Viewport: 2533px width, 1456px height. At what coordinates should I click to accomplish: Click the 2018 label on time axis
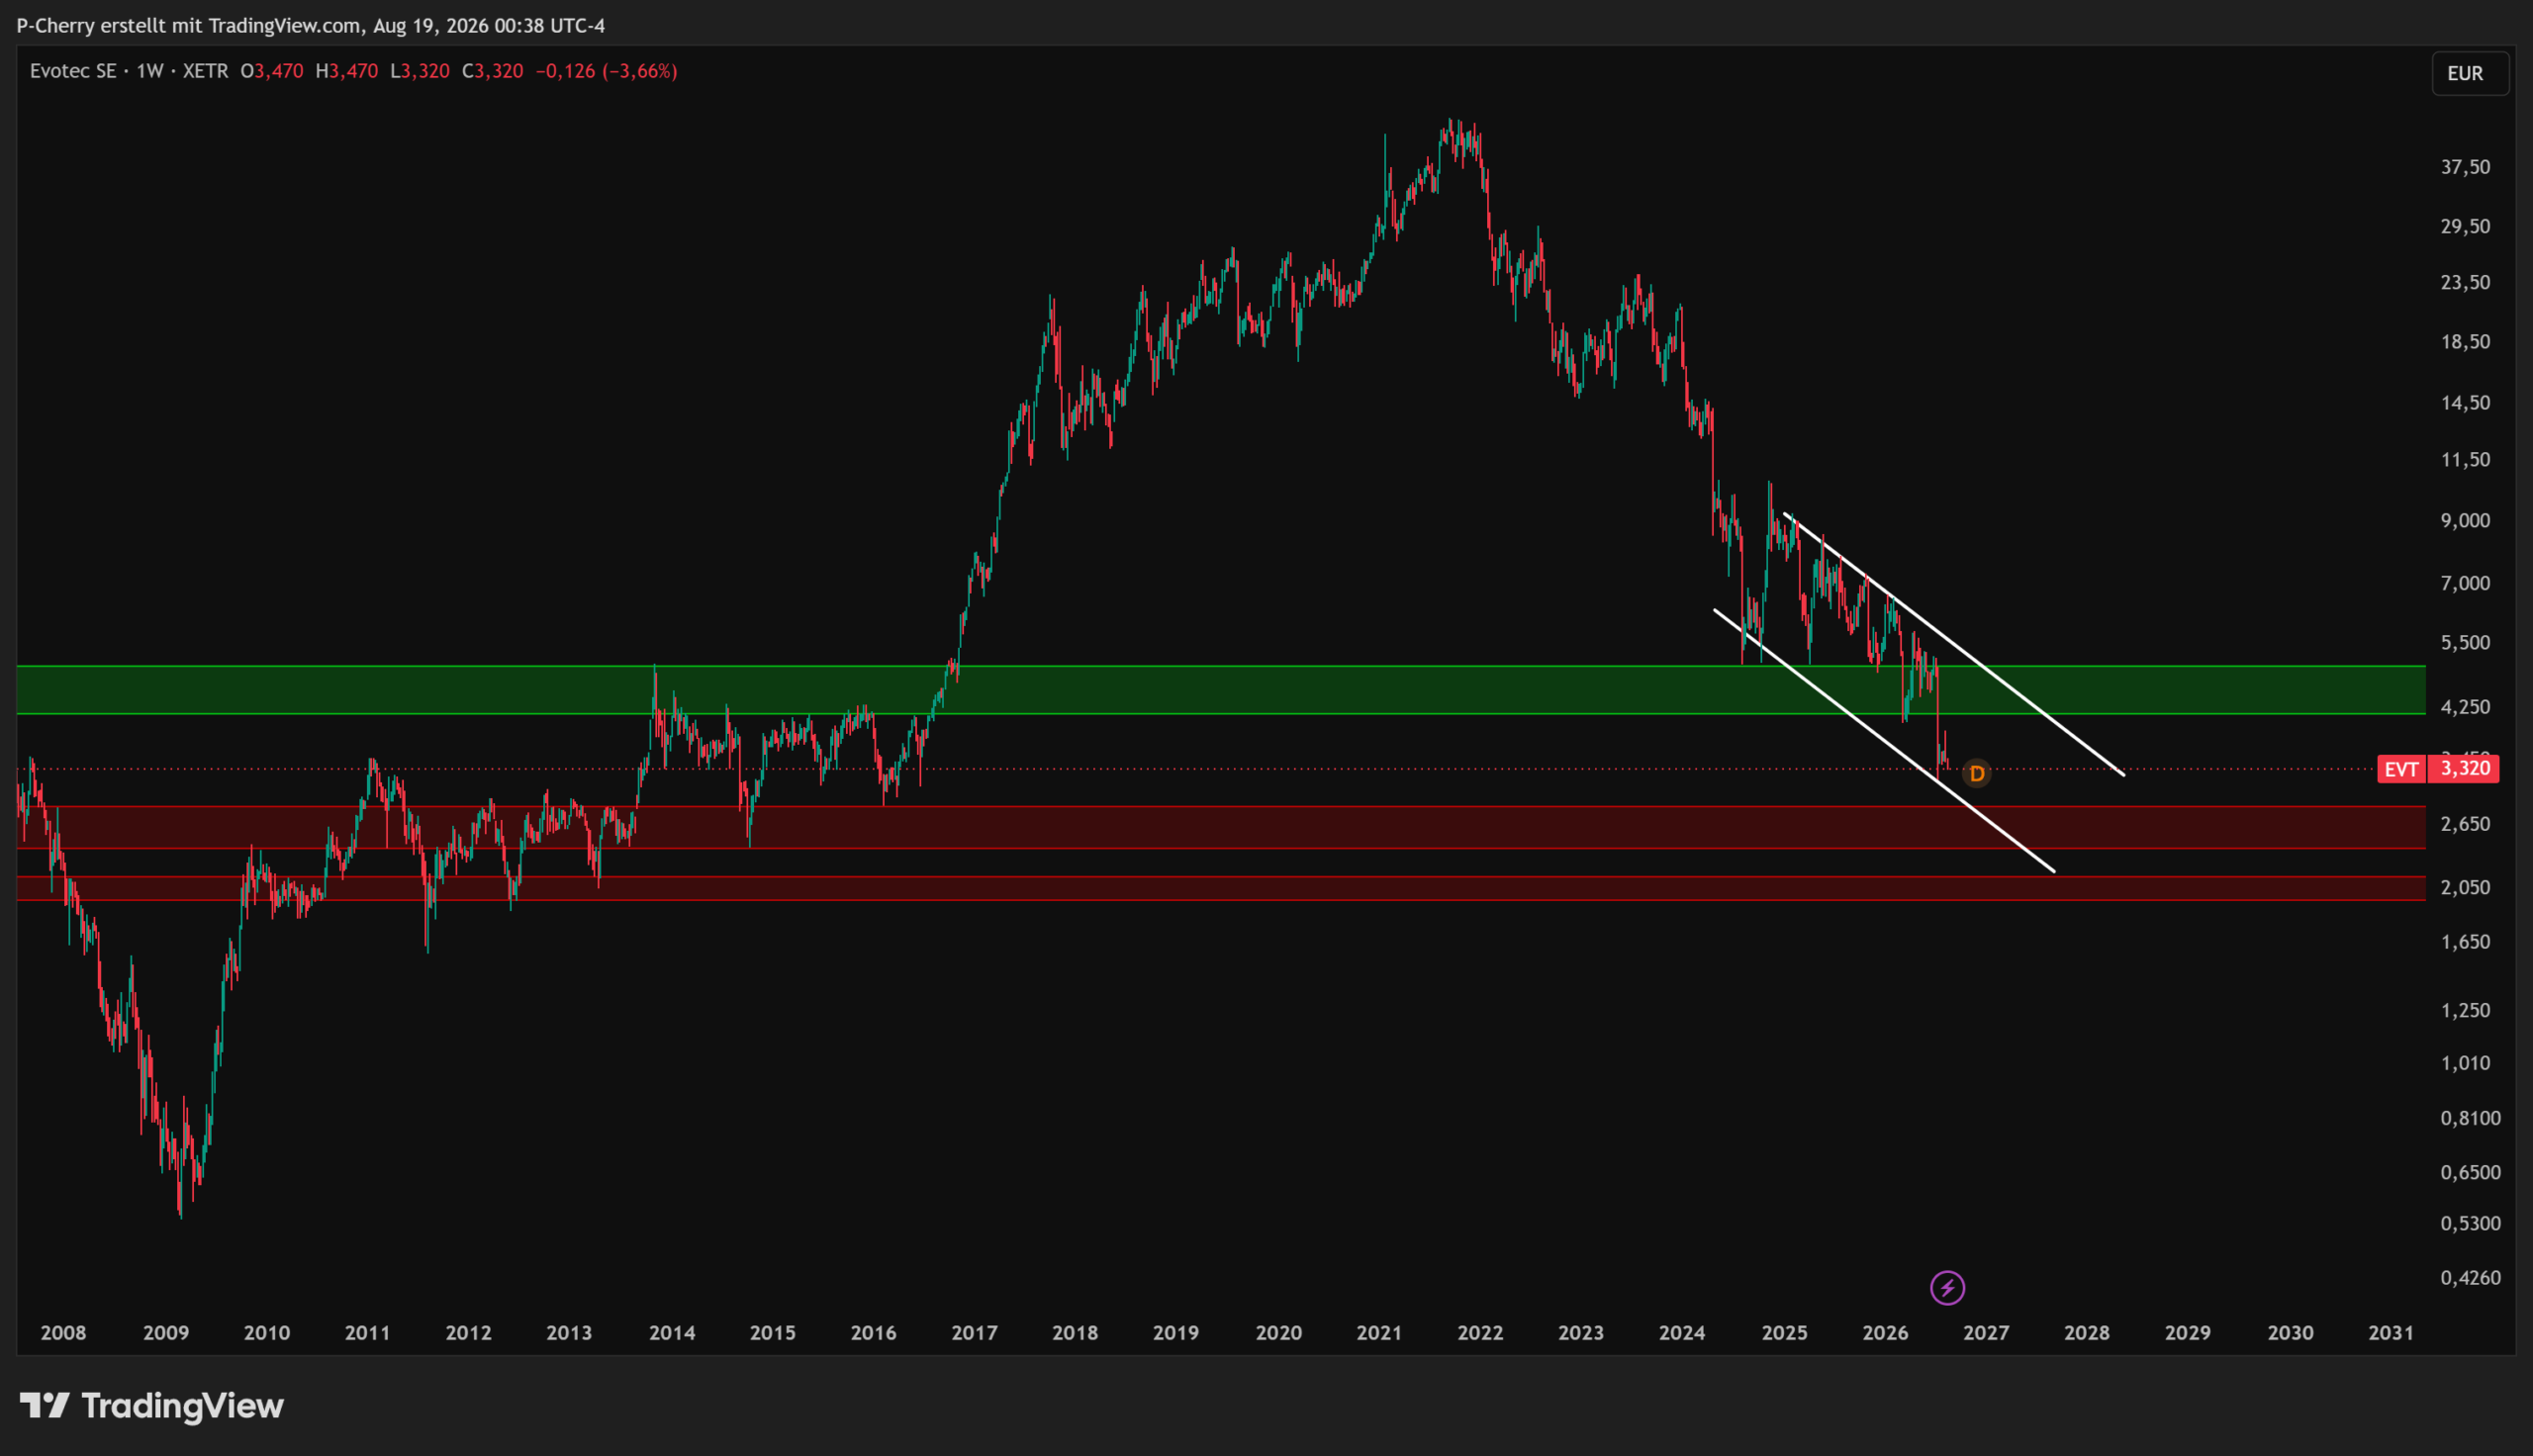(x=1075, y=1332)
